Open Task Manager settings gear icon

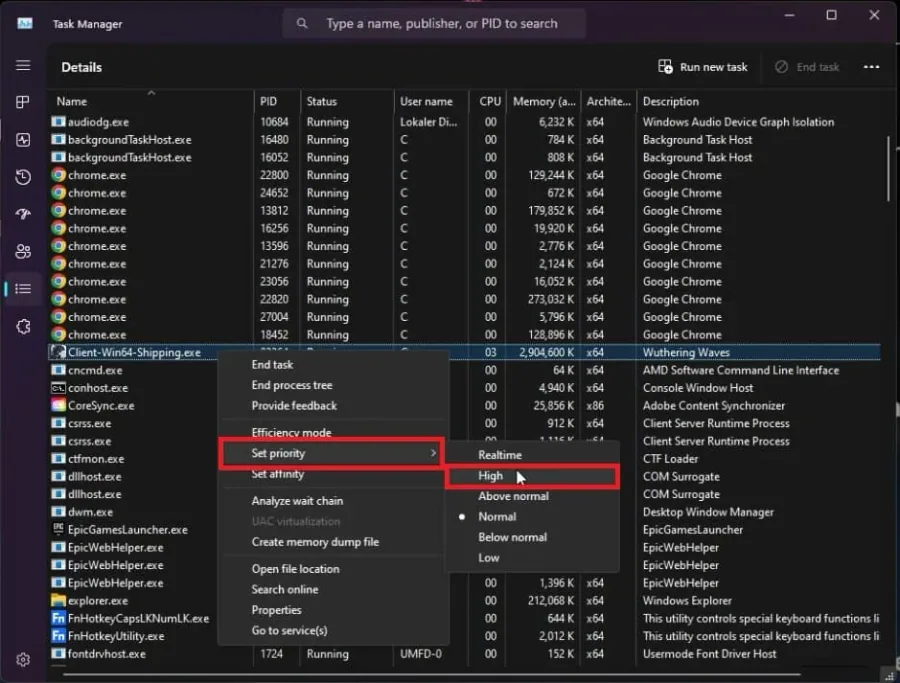click(23, 660)
